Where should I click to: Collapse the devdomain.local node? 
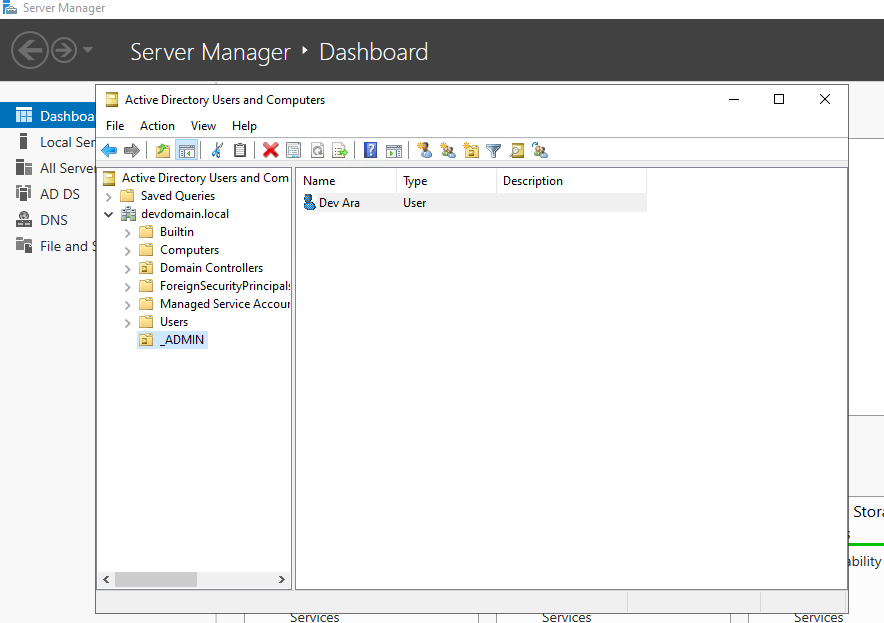pyautogui.click(x=109, y=214)
